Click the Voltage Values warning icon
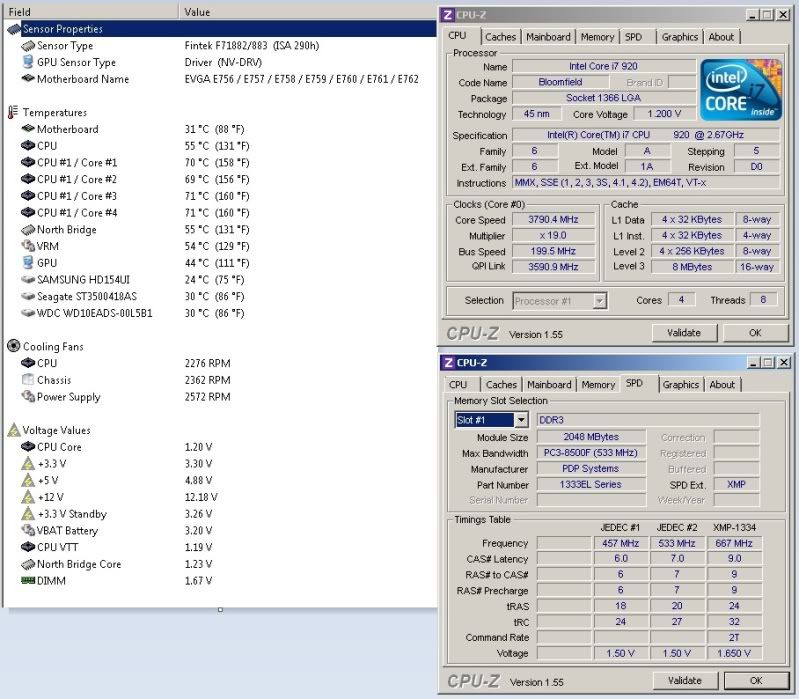 click(14, 430)
